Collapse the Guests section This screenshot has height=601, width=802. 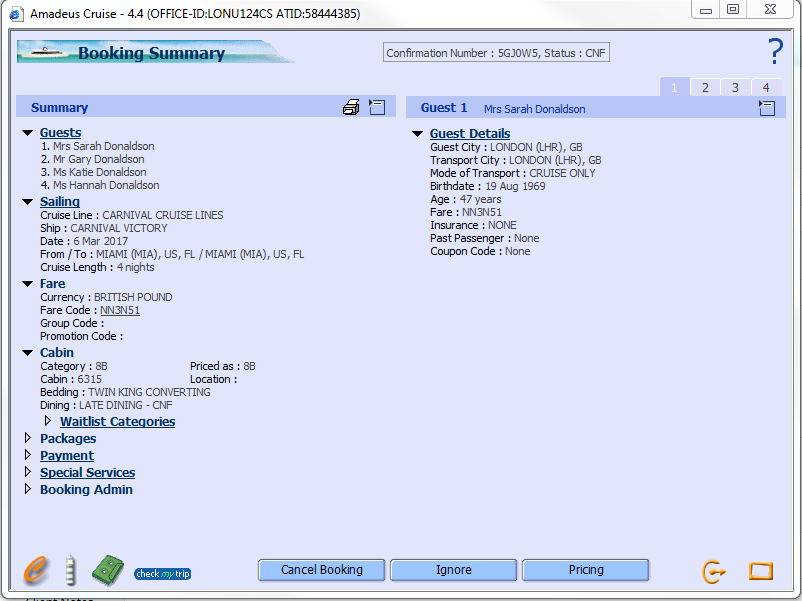(28, 133)
